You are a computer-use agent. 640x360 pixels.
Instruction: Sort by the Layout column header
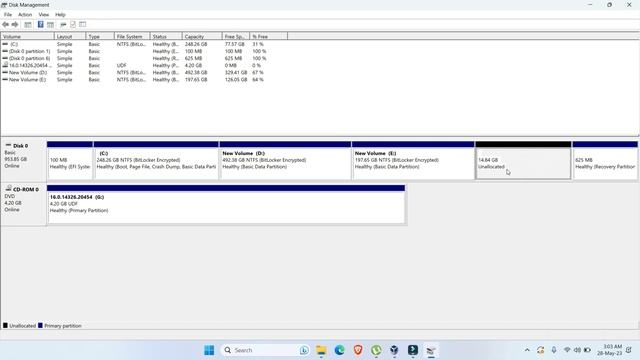tap(70, 37)
